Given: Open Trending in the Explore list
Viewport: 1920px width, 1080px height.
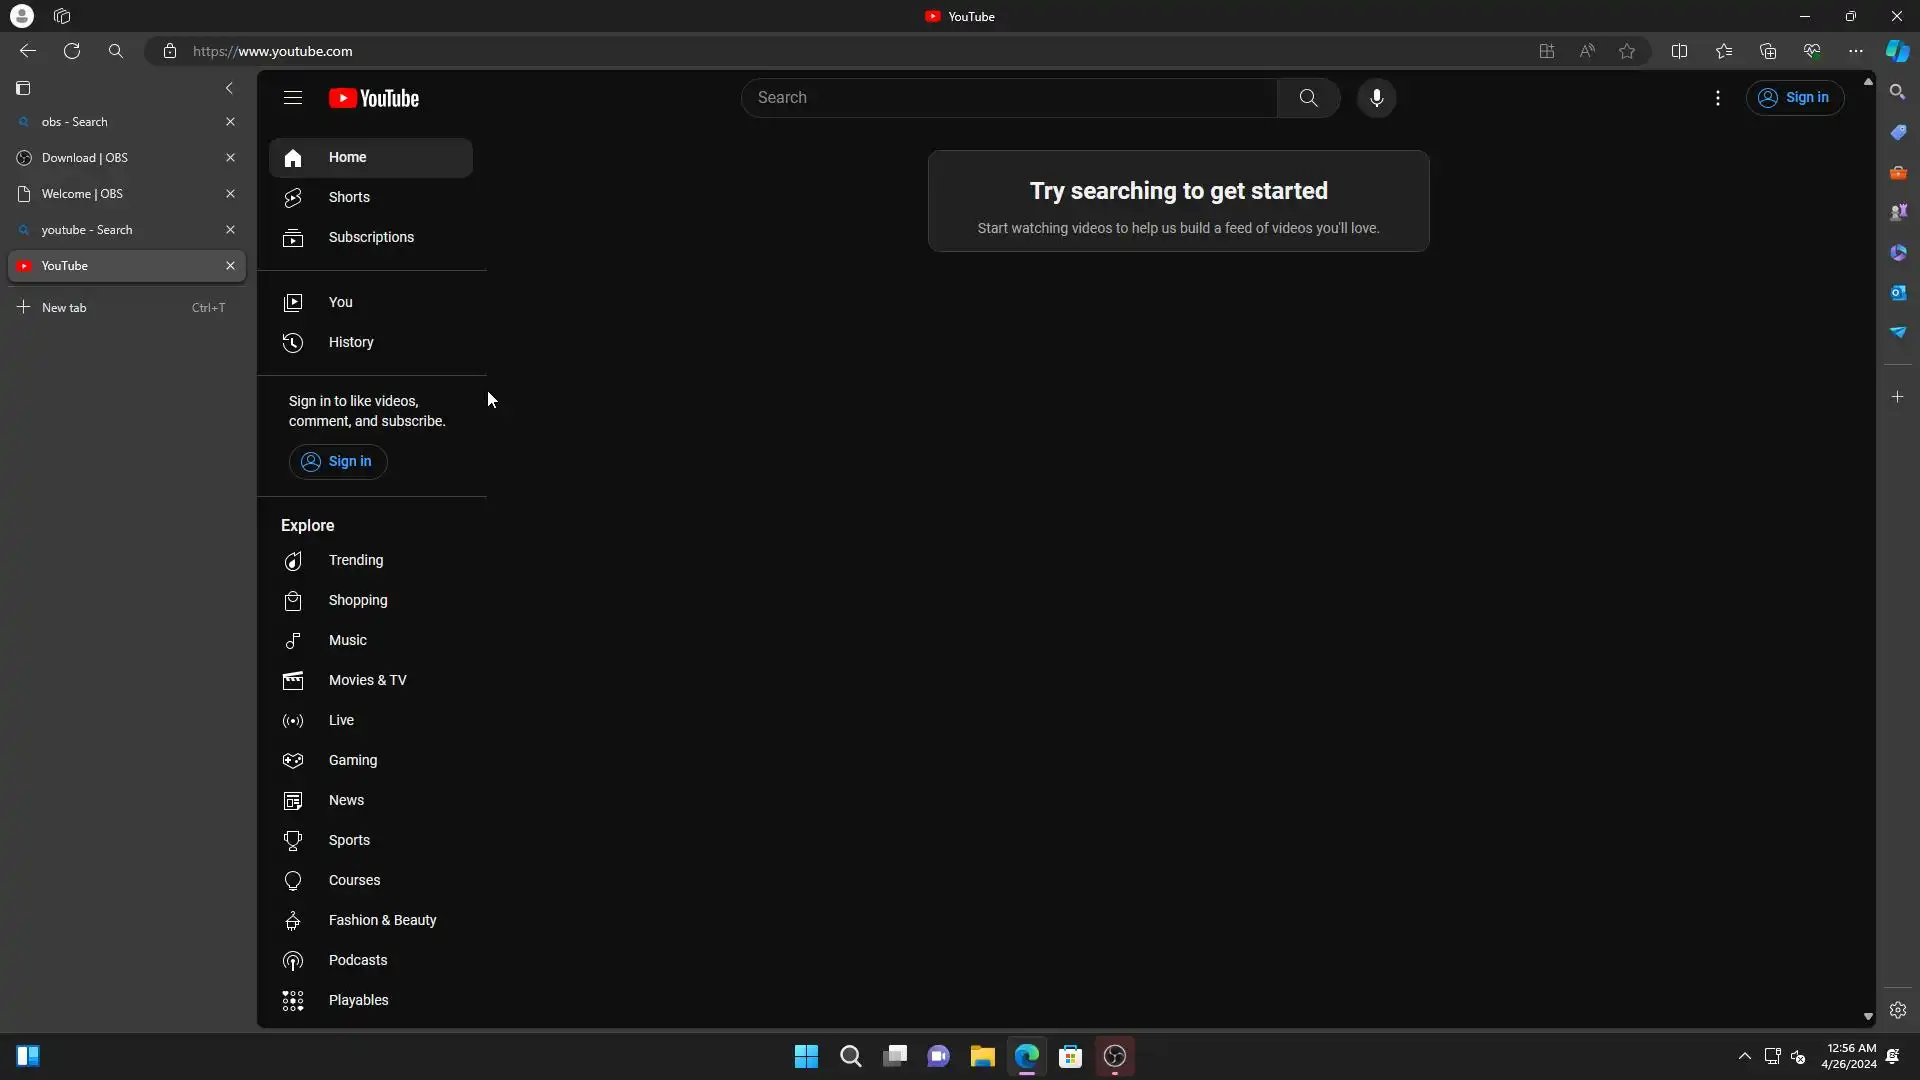Looking at the screenshot, I should pos(355,560).
